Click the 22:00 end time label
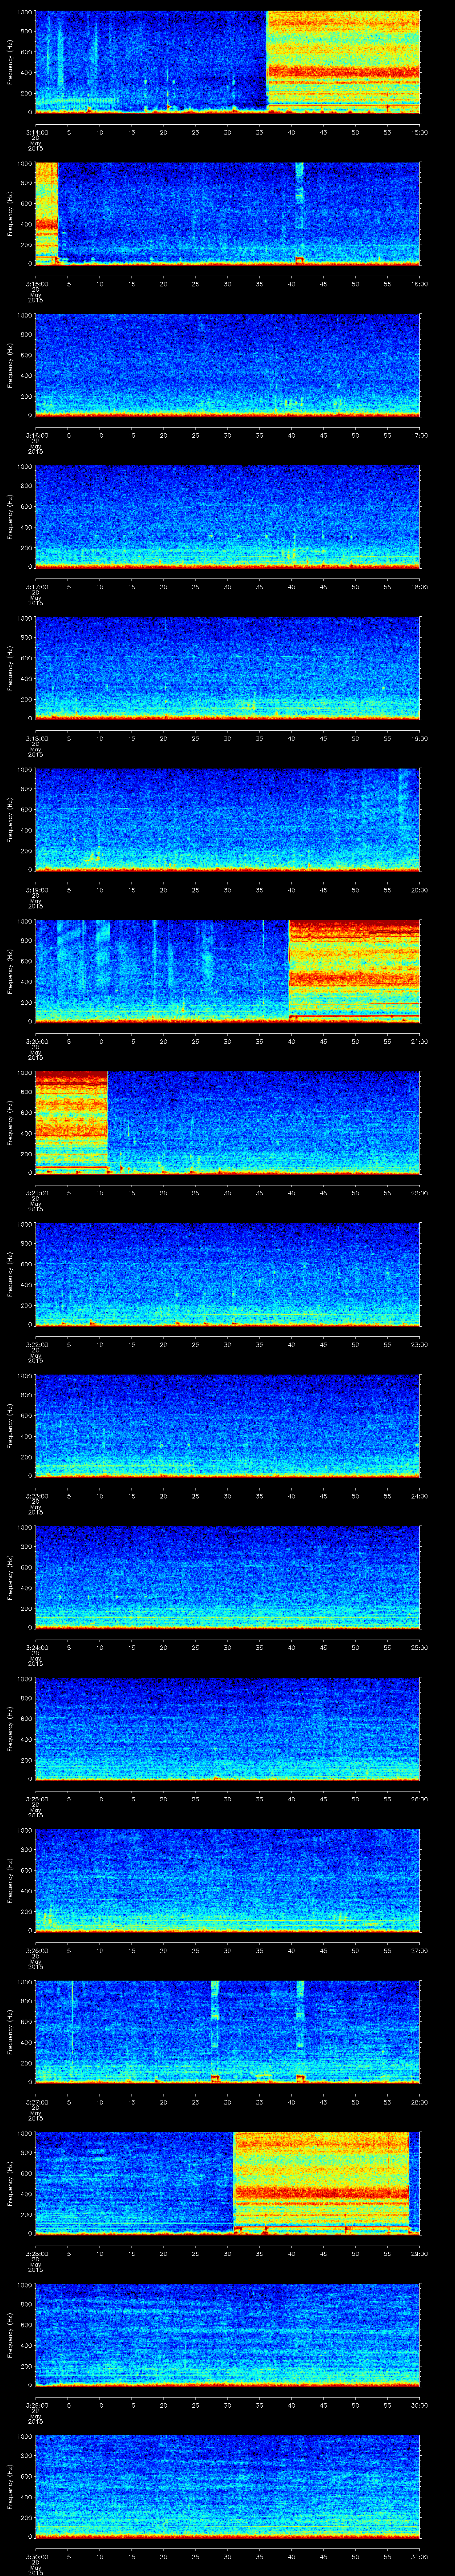Screen dimensions: 455x2576 tap(419, 1193)
